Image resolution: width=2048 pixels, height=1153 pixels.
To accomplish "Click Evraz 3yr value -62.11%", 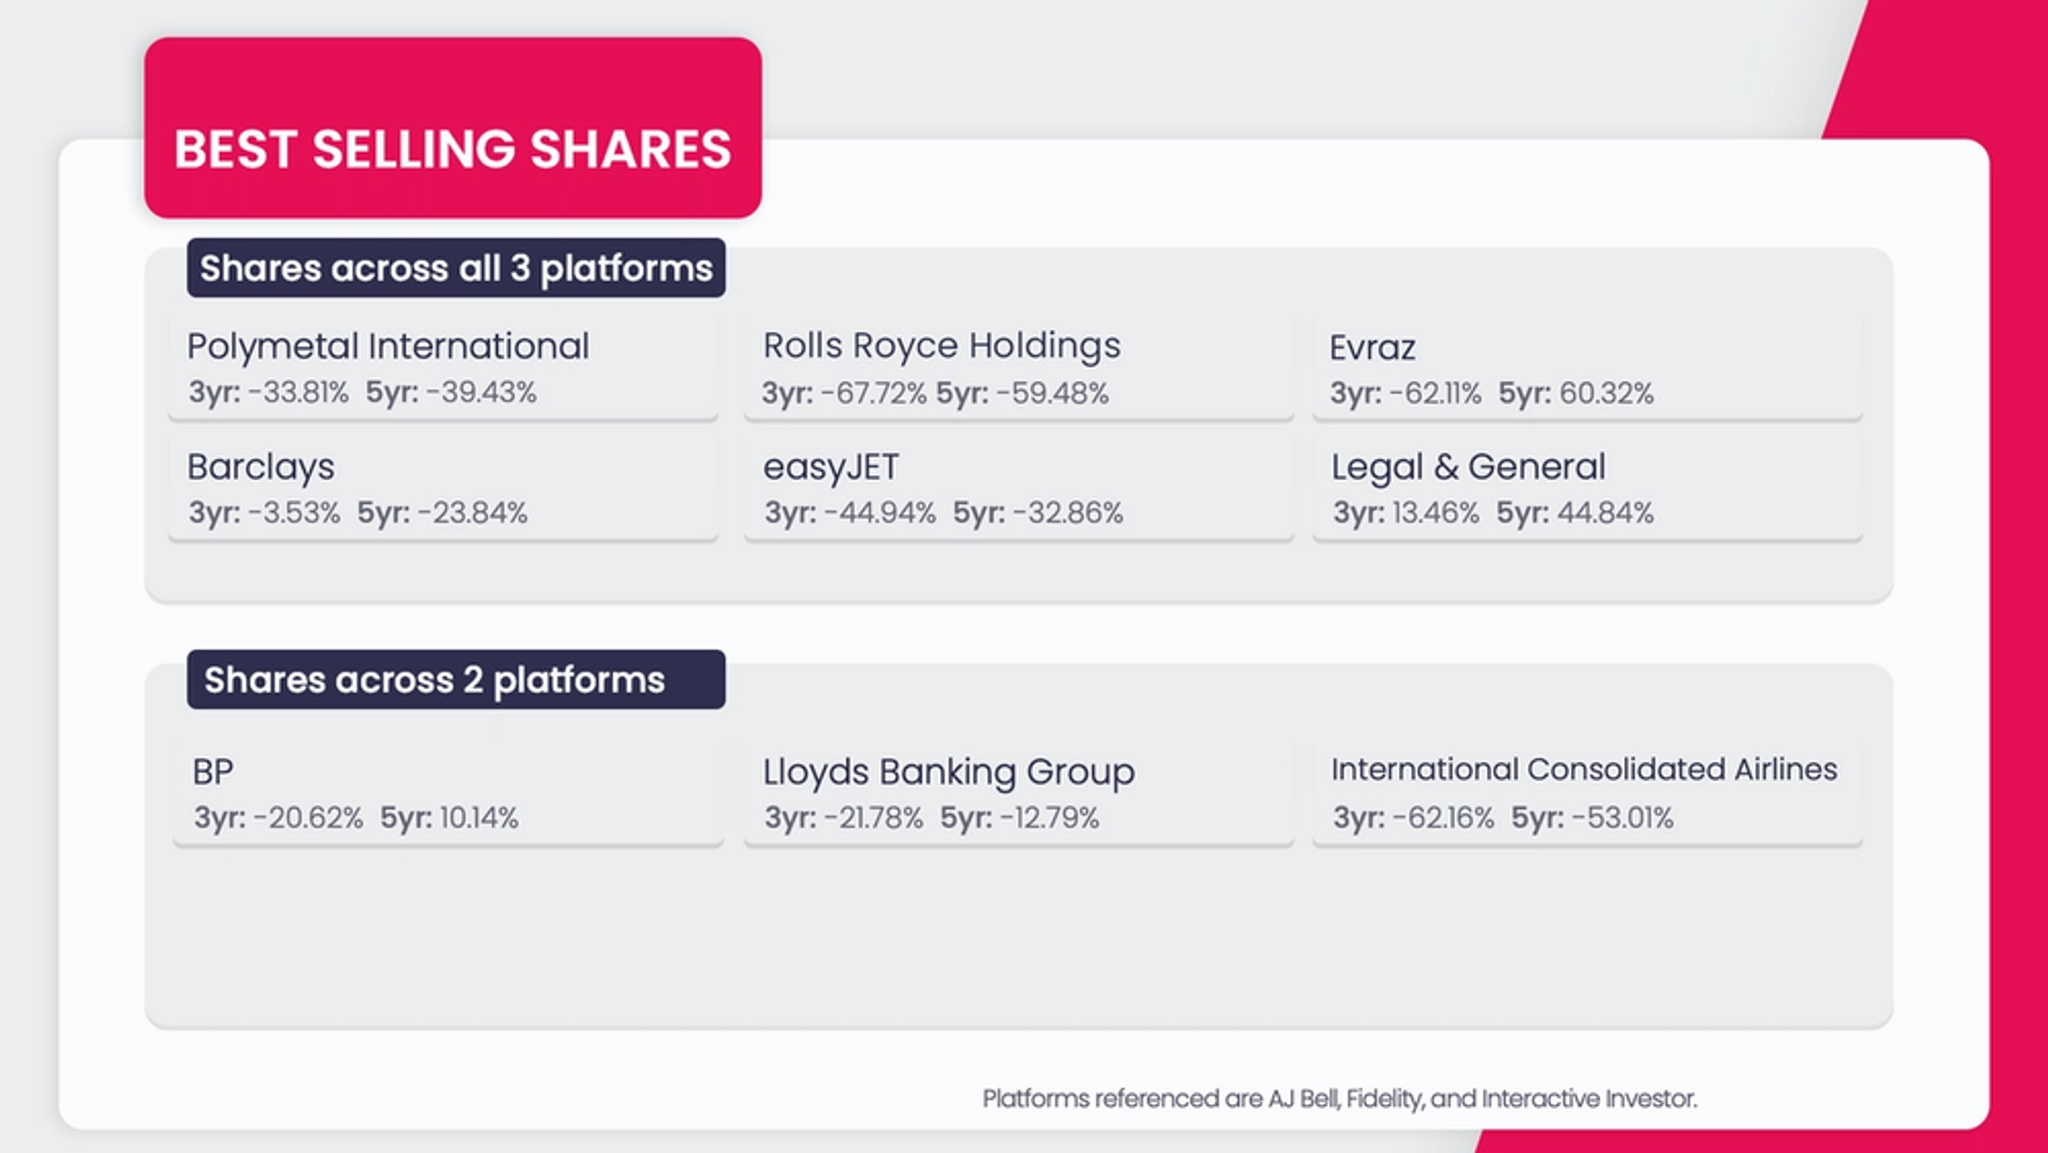I will click(1435, 393).
